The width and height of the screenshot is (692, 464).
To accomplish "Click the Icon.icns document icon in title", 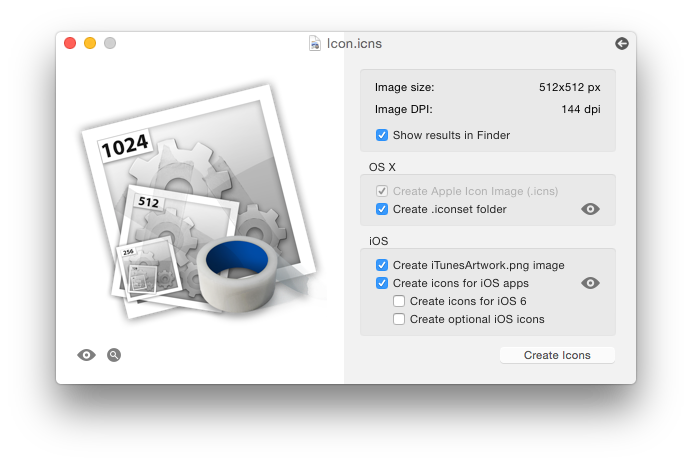I will point(315,43).
